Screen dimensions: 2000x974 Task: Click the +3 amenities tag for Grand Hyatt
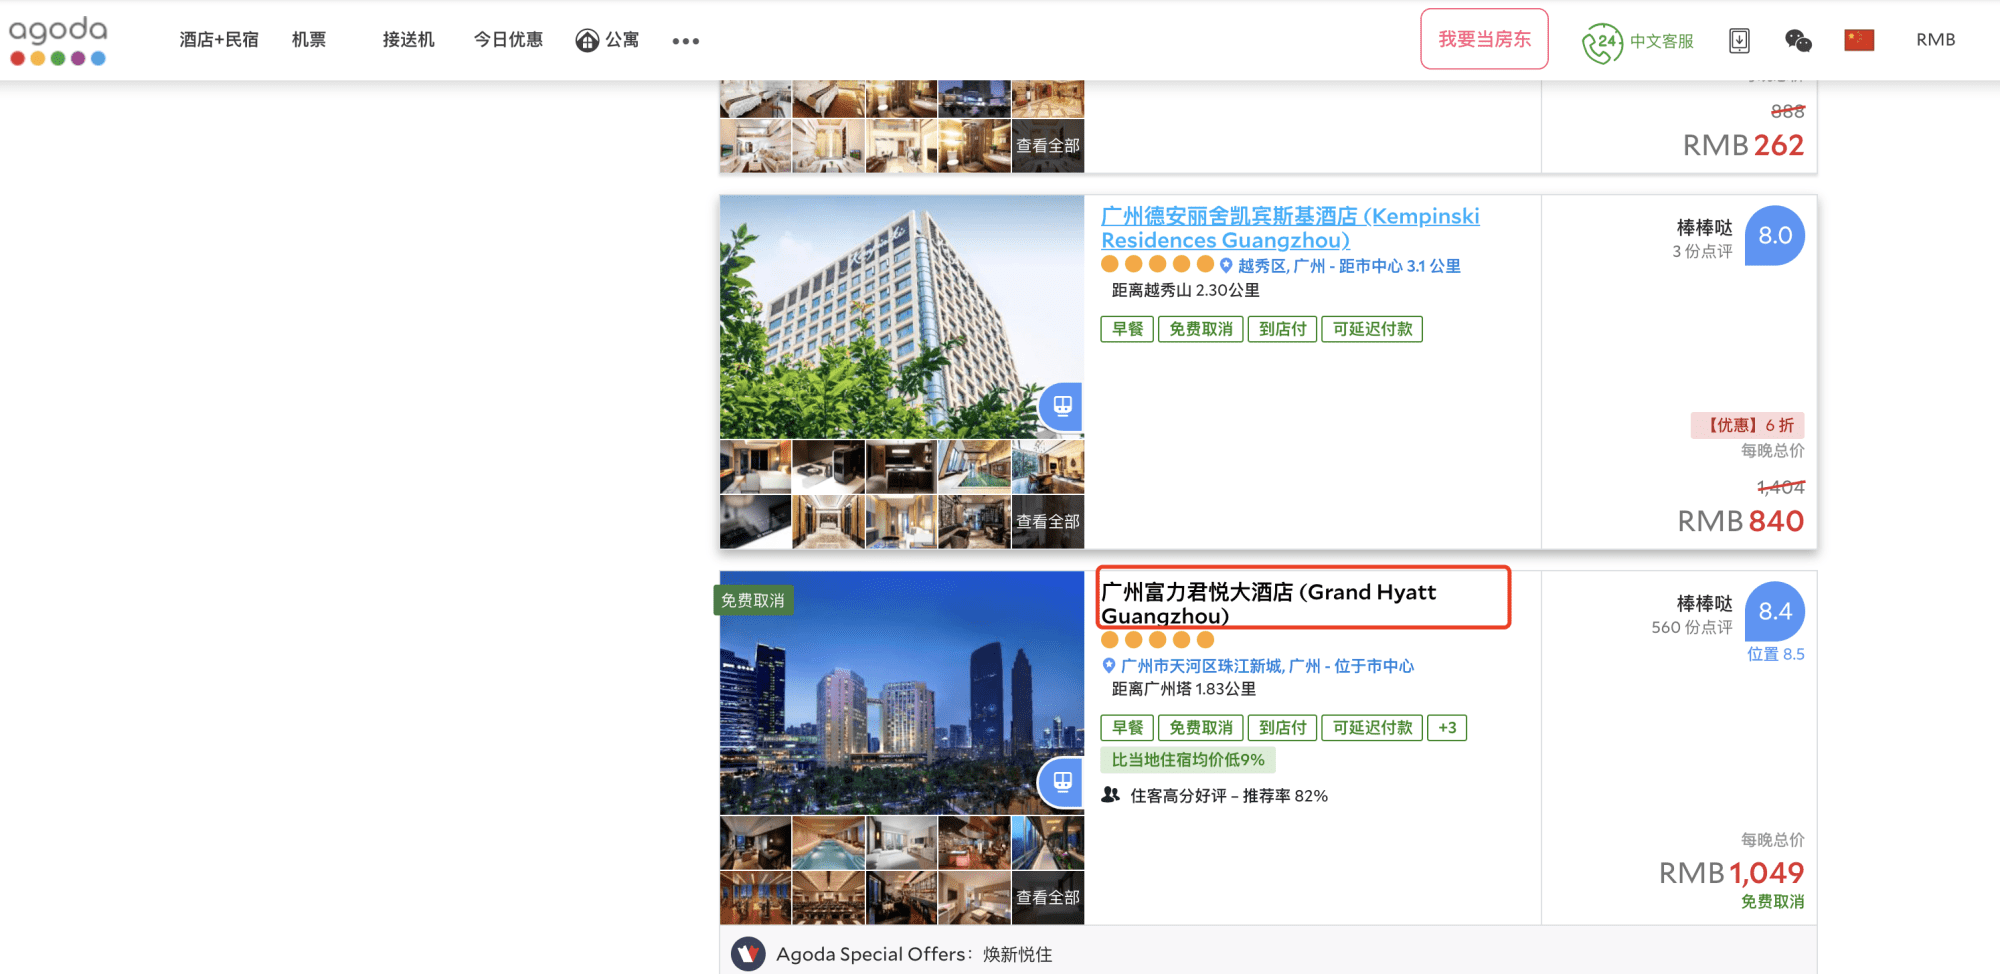1447,728
